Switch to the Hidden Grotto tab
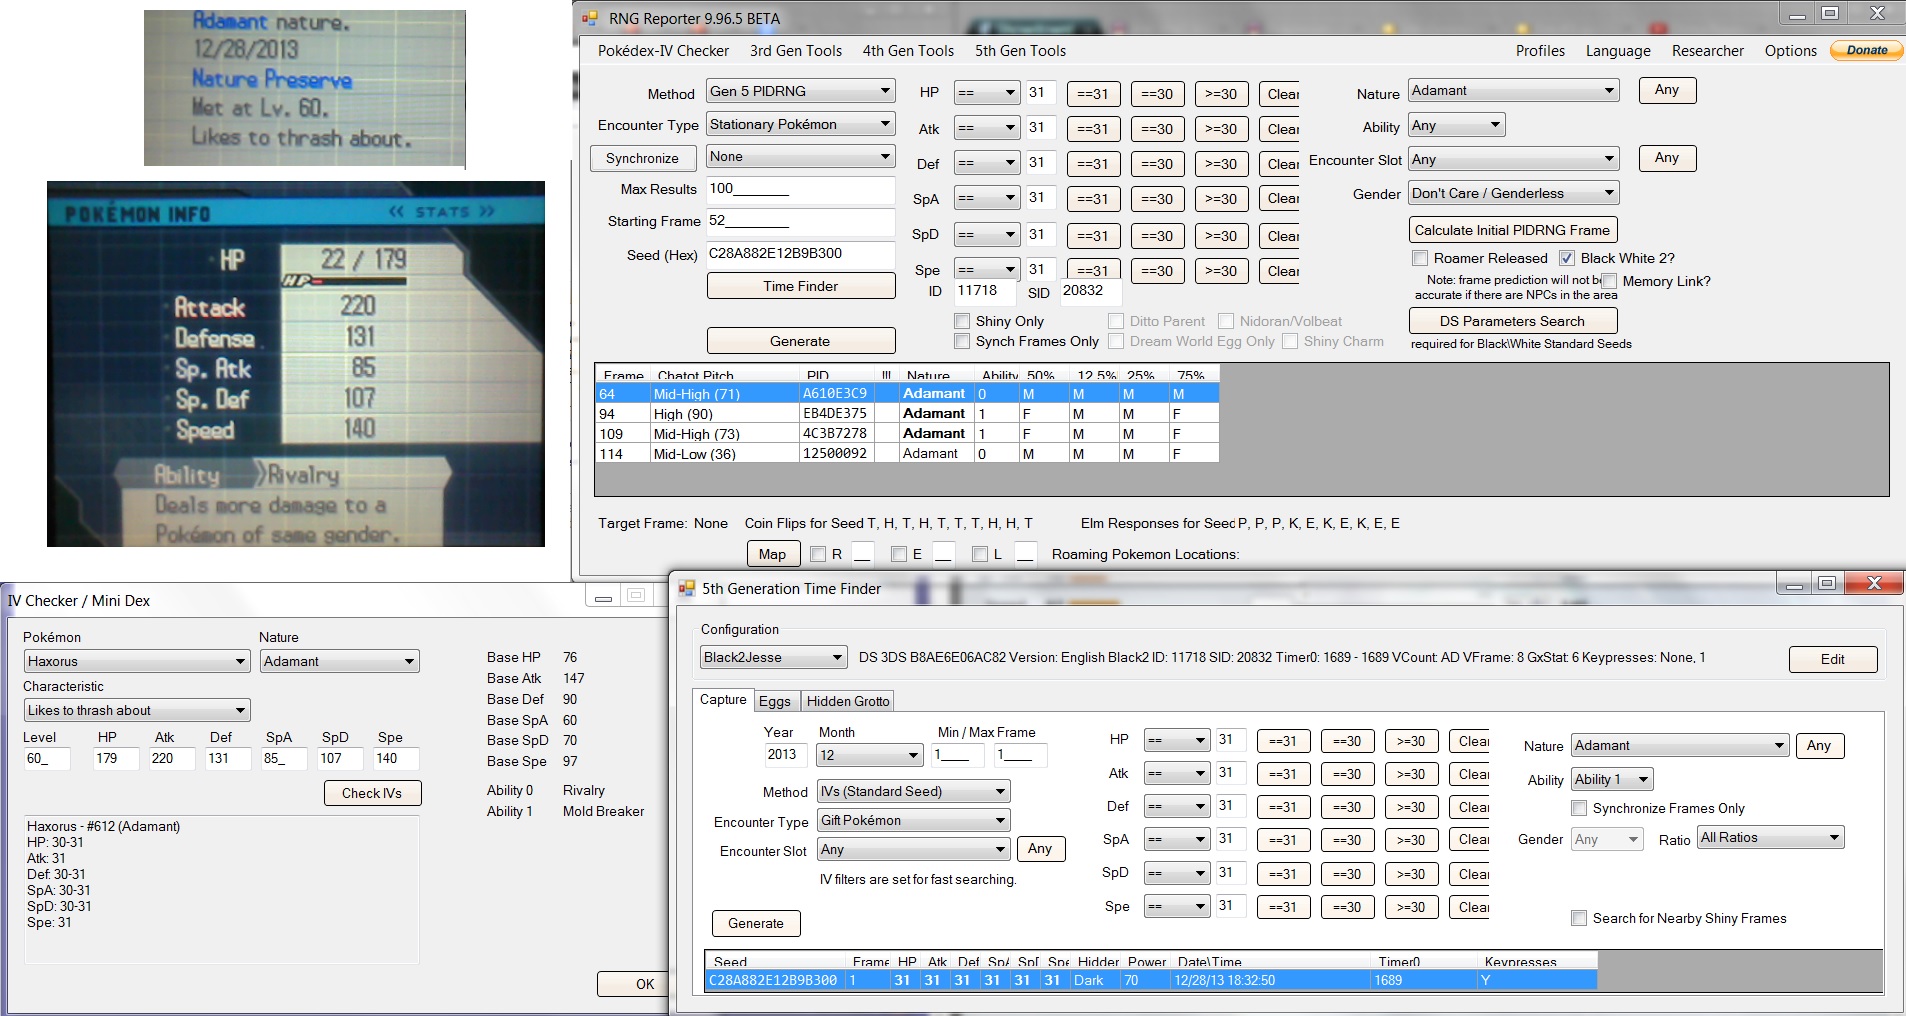The image size is (1906, 1016). point(848,701)
